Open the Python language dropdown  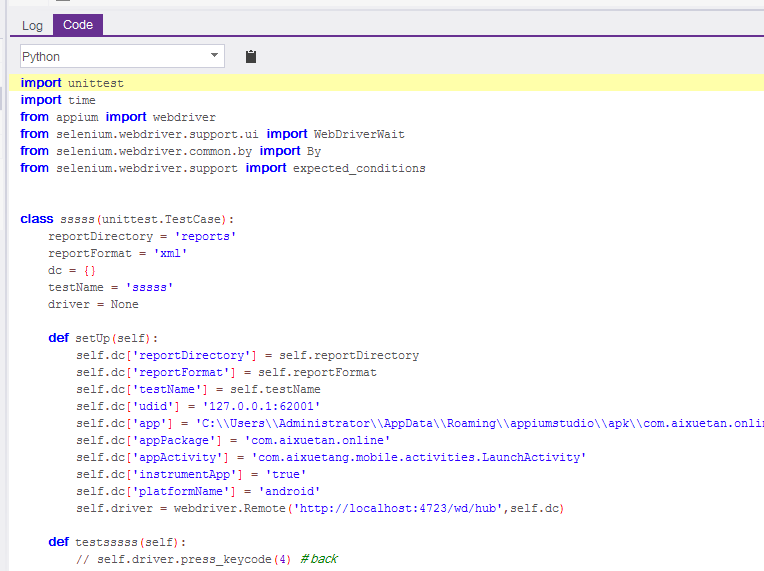point(122,56)
